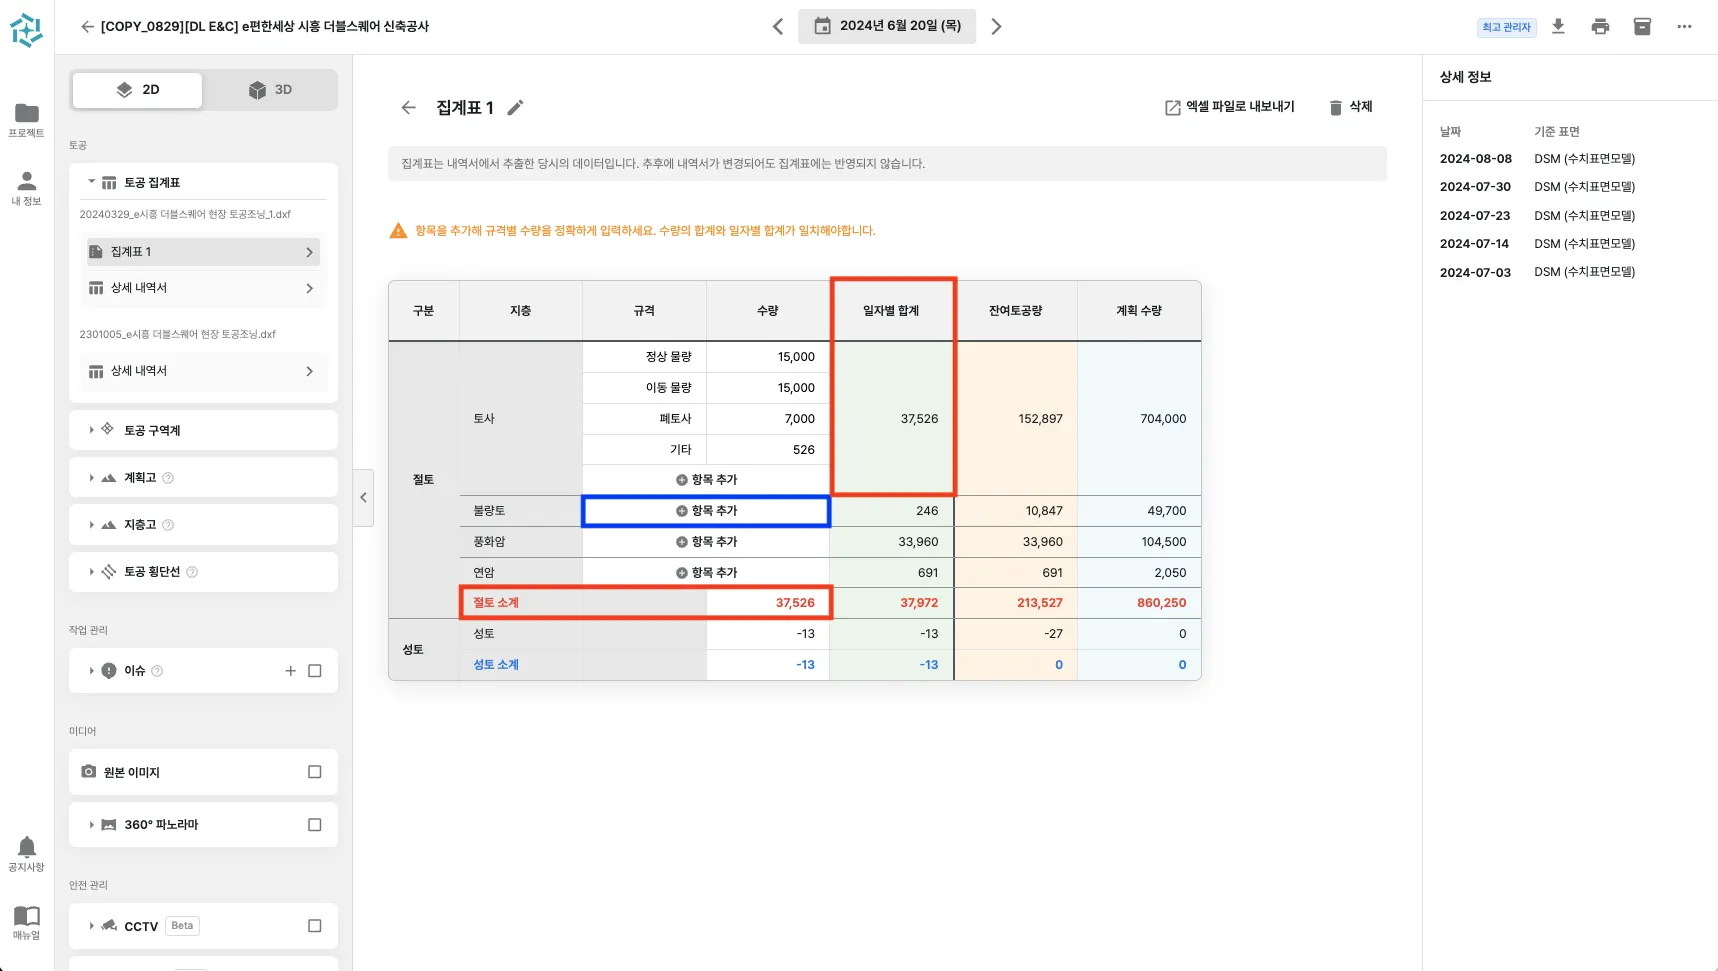Image resolution: width=1718 pixels, height=971 pixels.
Task: Open 상세 내역서 under 20240329 dxf file
Action: coord(203,288)
